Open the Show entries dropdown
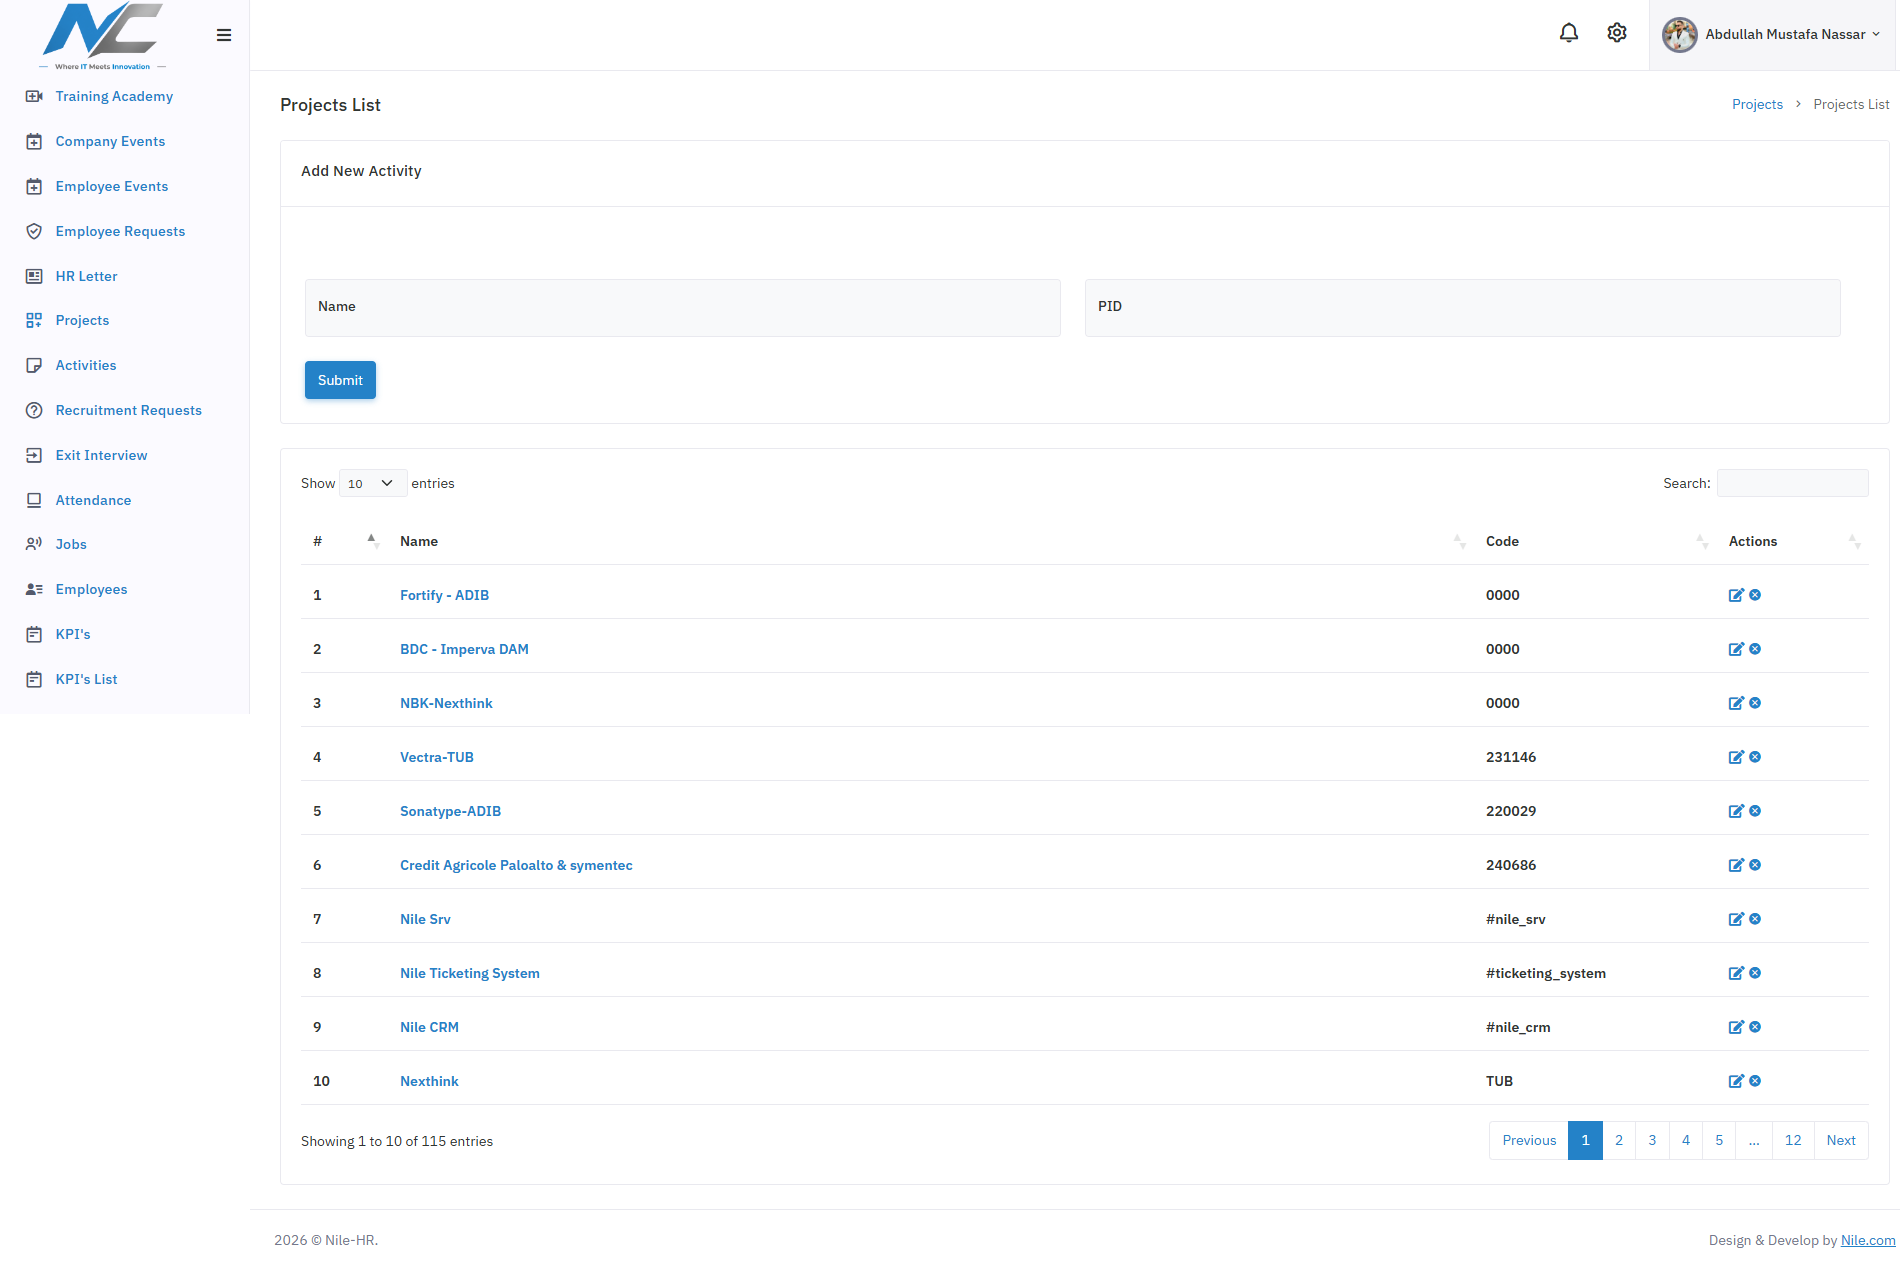This screenshot has height=1269, width=1900. [x=373, y=483]
